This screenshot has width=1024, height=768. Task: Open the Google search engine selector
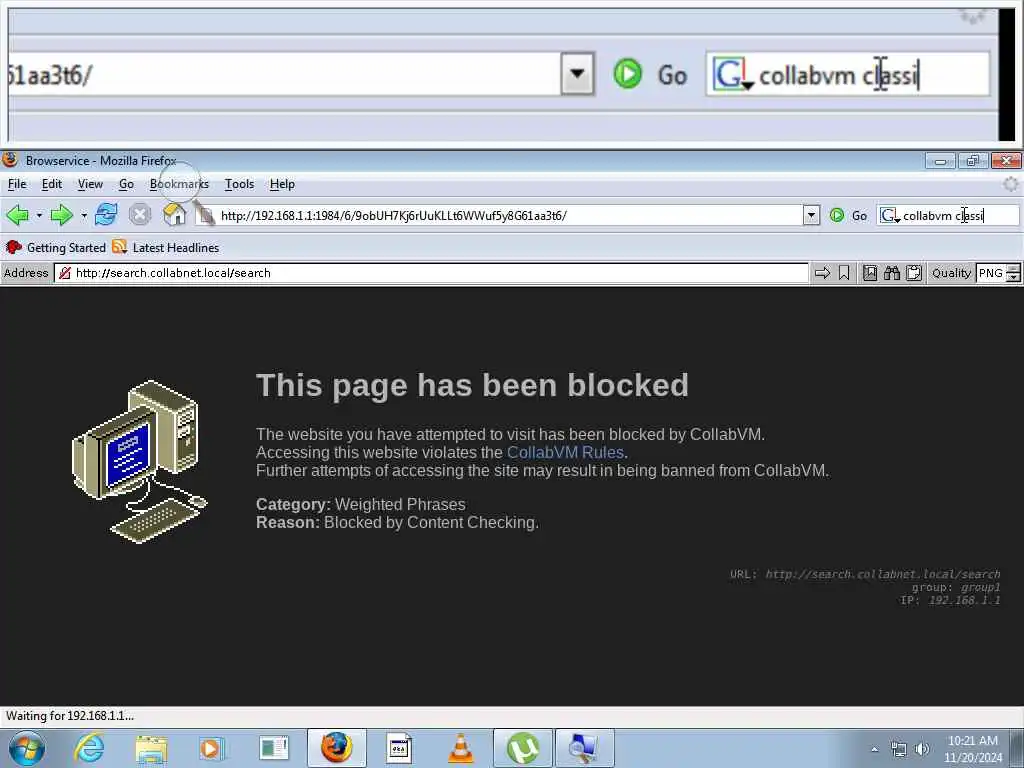coord(889,216)
